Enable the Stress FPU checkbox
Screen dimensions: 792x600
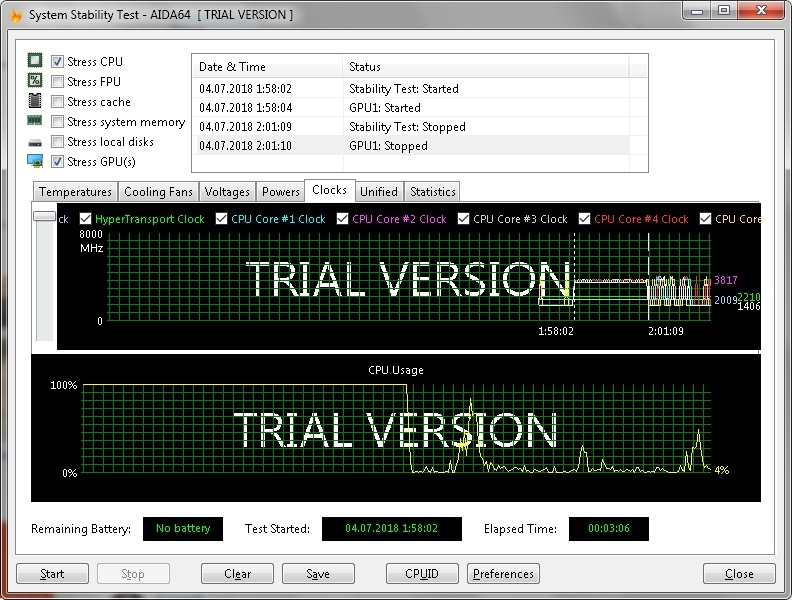pos(58,81)
